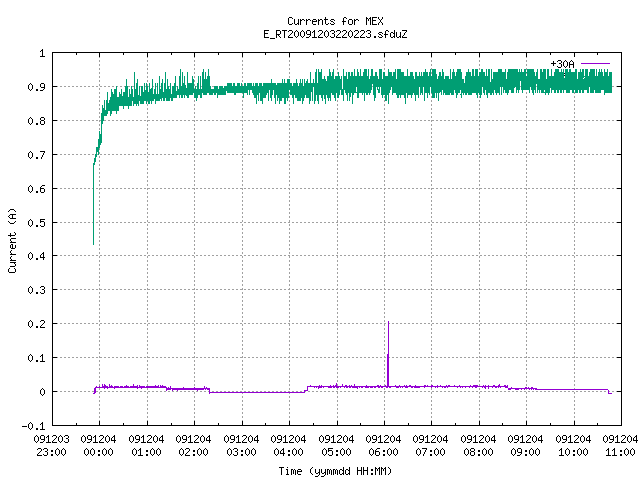The height and width of the screenshot is (480, 640).
Task: Select the file name E_RT20091203220223.sfduZ
Action: pyautogui.click(x=335, y=34)
